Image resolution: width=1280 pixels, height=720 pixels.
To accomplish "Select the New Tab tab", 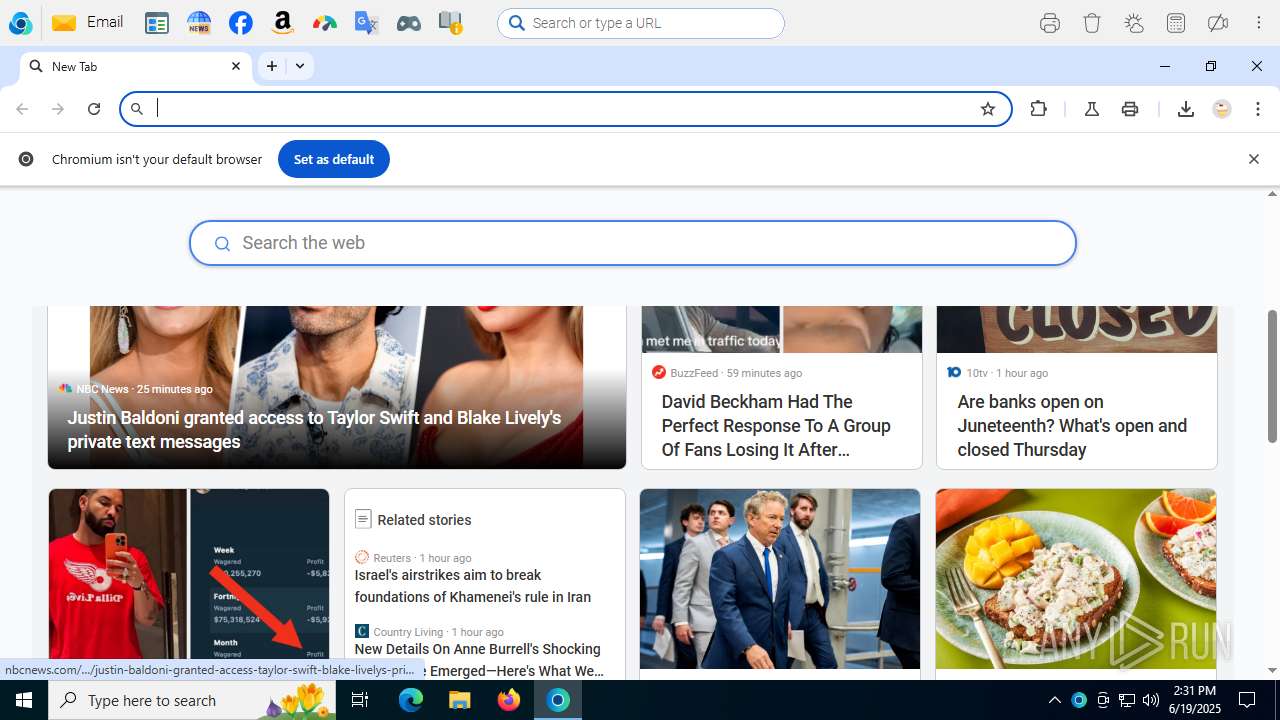I will coord(135,66).
